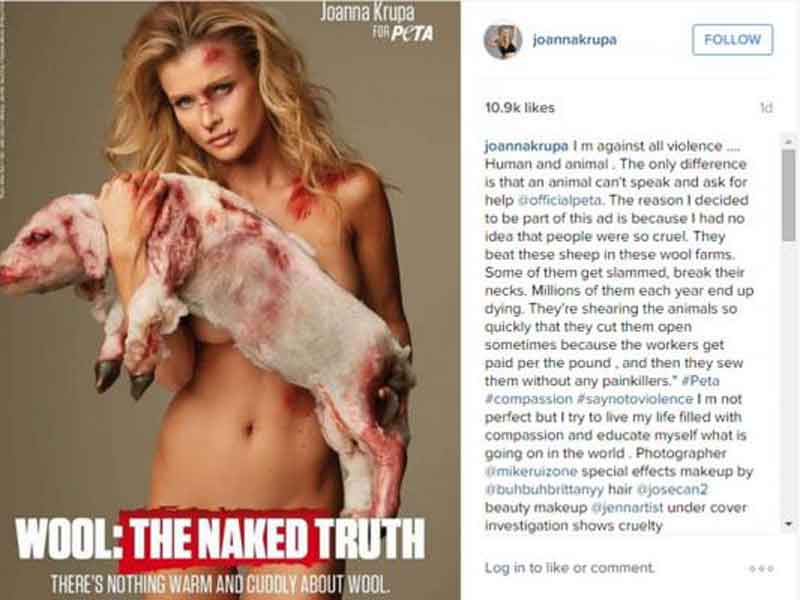Click the caption scrollbar thumb
This screenshot has width=800, height=600.
789,195
